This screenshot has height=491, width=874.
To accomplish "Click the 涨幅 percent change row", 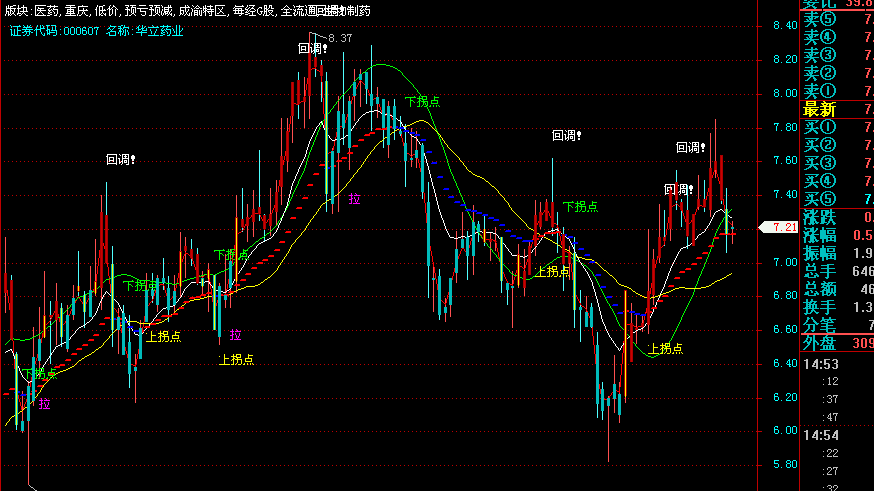I will point(838,235).
